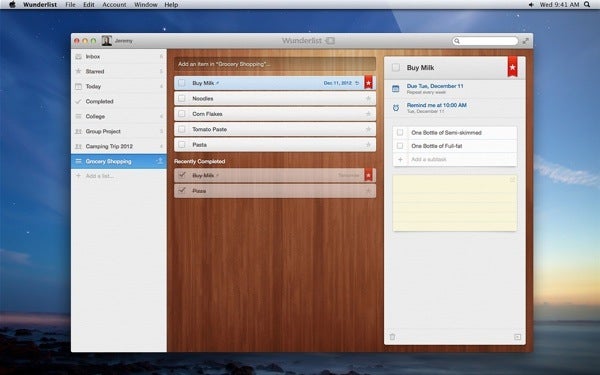Viewport: 600px width, 375px height.
Task: Star the Corn Flakes task
Action: (368, 114)
